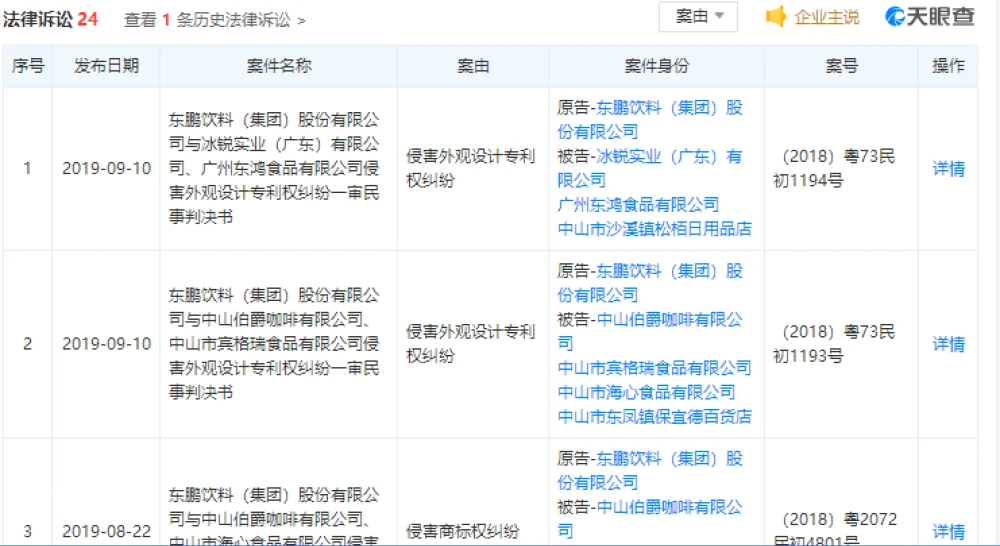Open 中山市宾格瑞食品有限公司 link

pyautogui.click(x=654, y=368)
